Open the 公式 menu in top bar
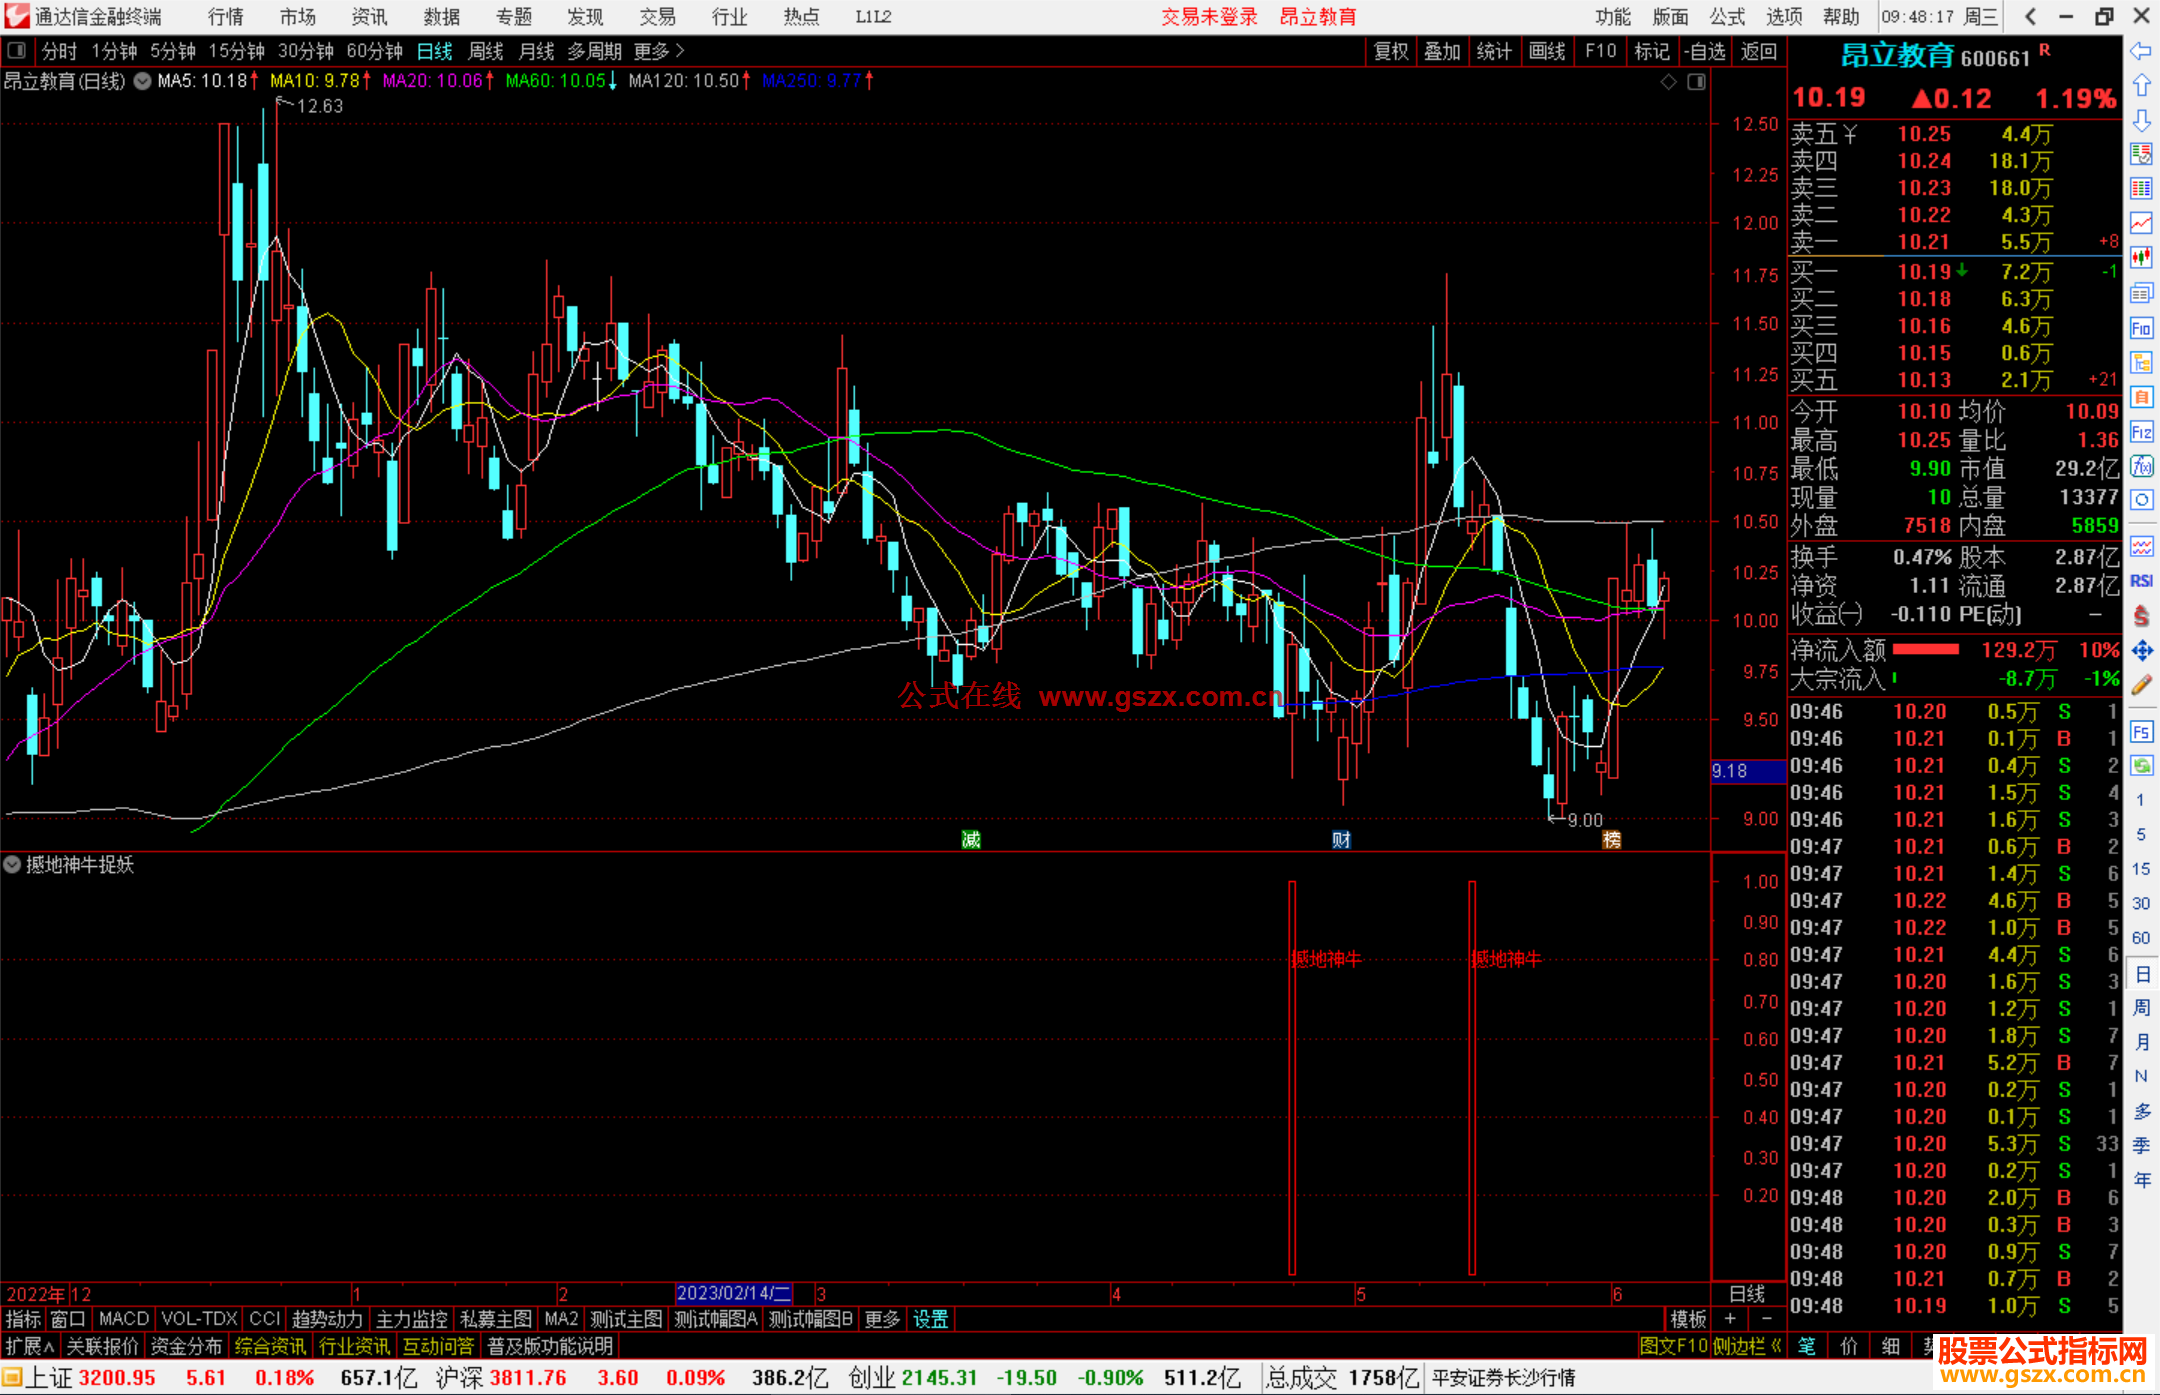2160x1395 pixels. click(1727, 17)
